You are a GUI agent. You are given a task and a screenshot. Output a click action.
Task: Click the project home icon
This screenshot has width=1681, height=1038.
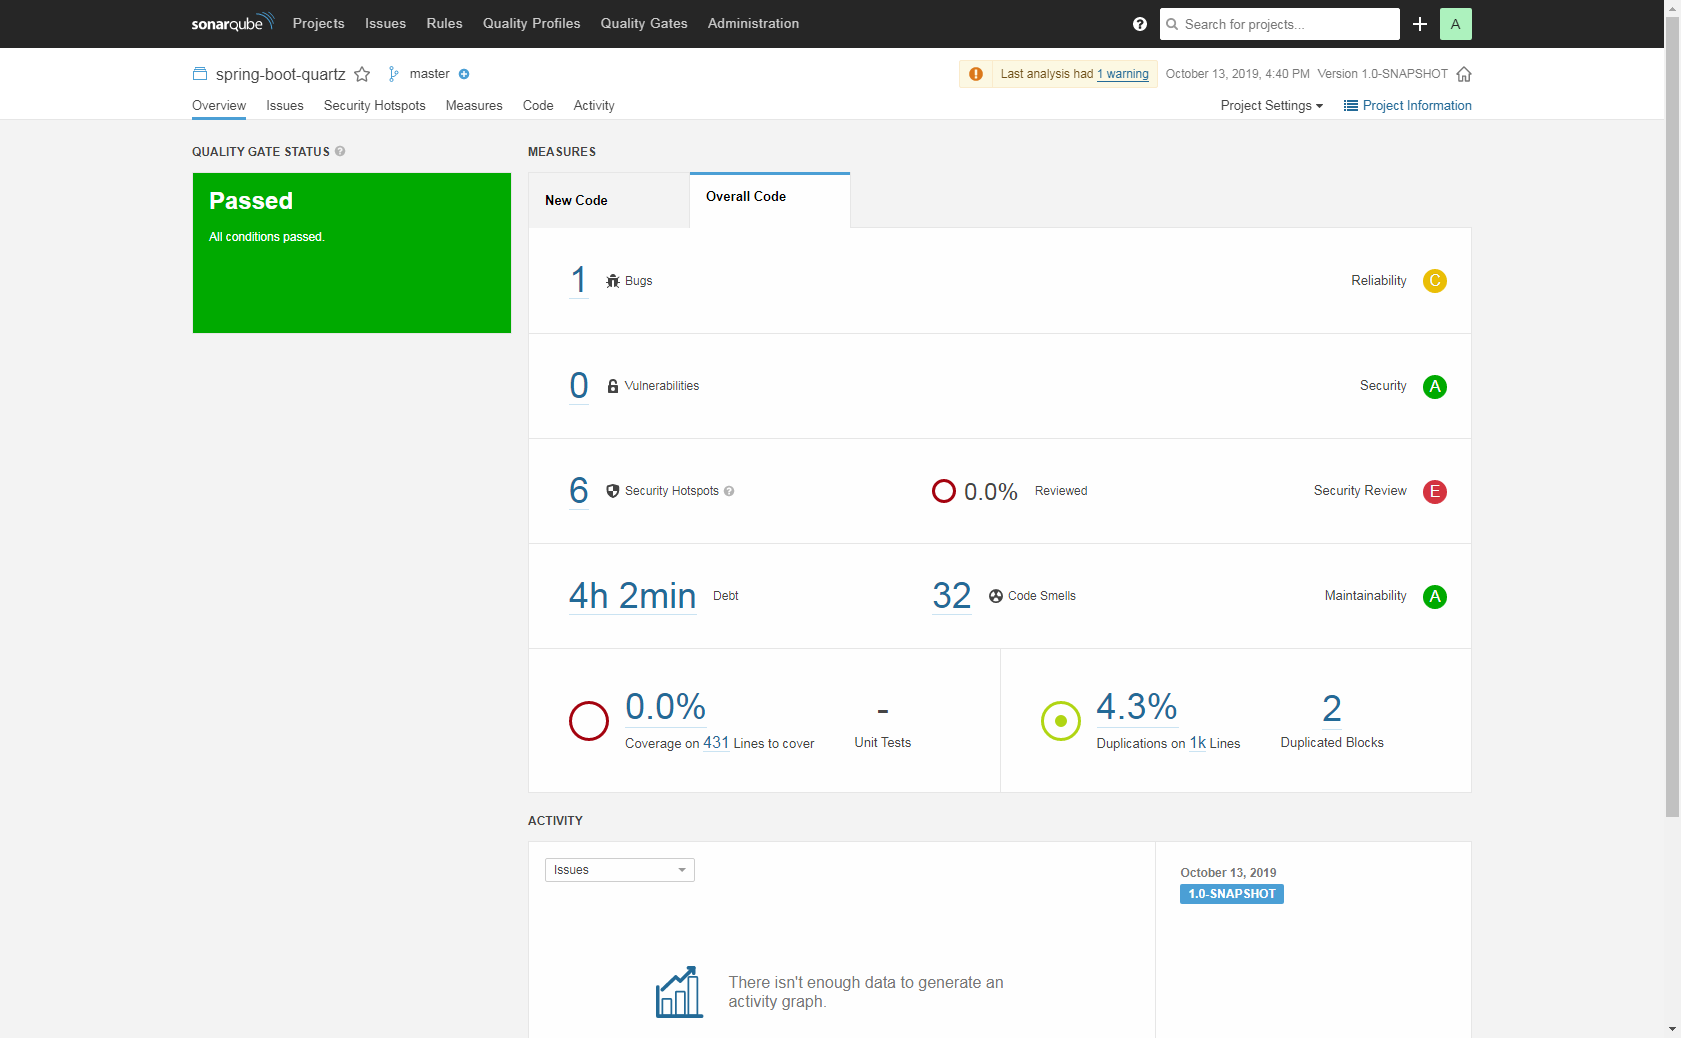pos(1464,74)
